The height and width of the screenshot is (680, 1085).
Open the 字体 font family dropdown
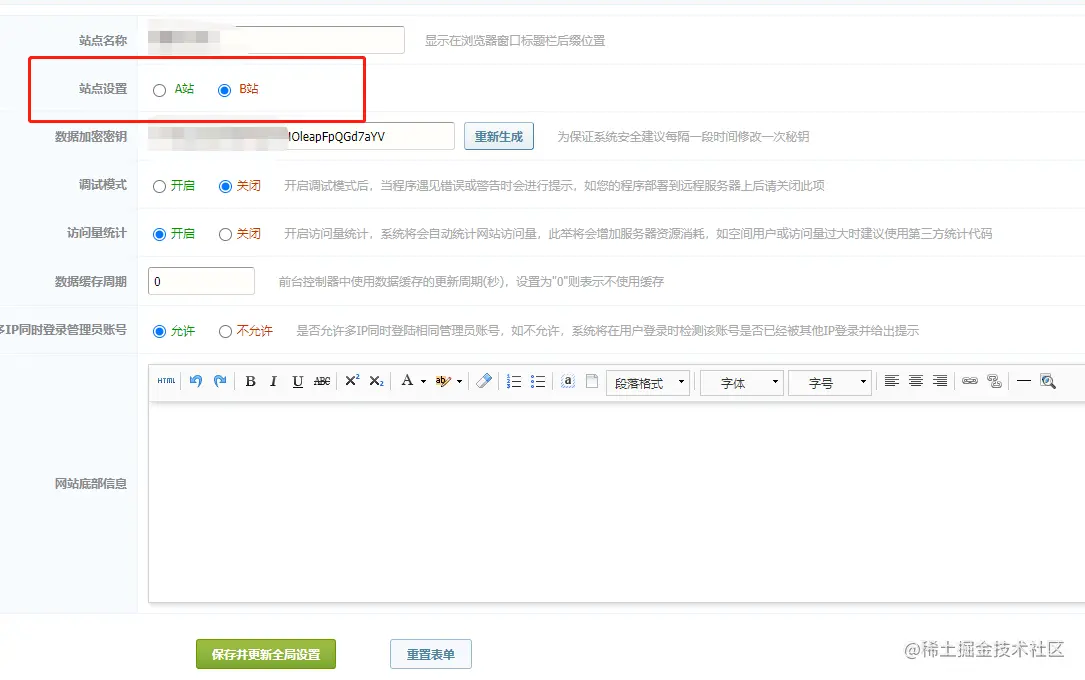point(742,382)
